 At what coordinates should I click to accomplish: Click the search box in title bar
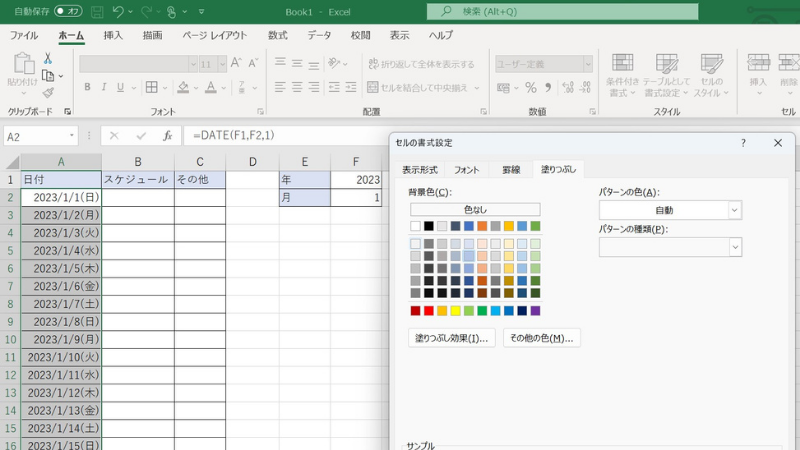pos(562,11)
